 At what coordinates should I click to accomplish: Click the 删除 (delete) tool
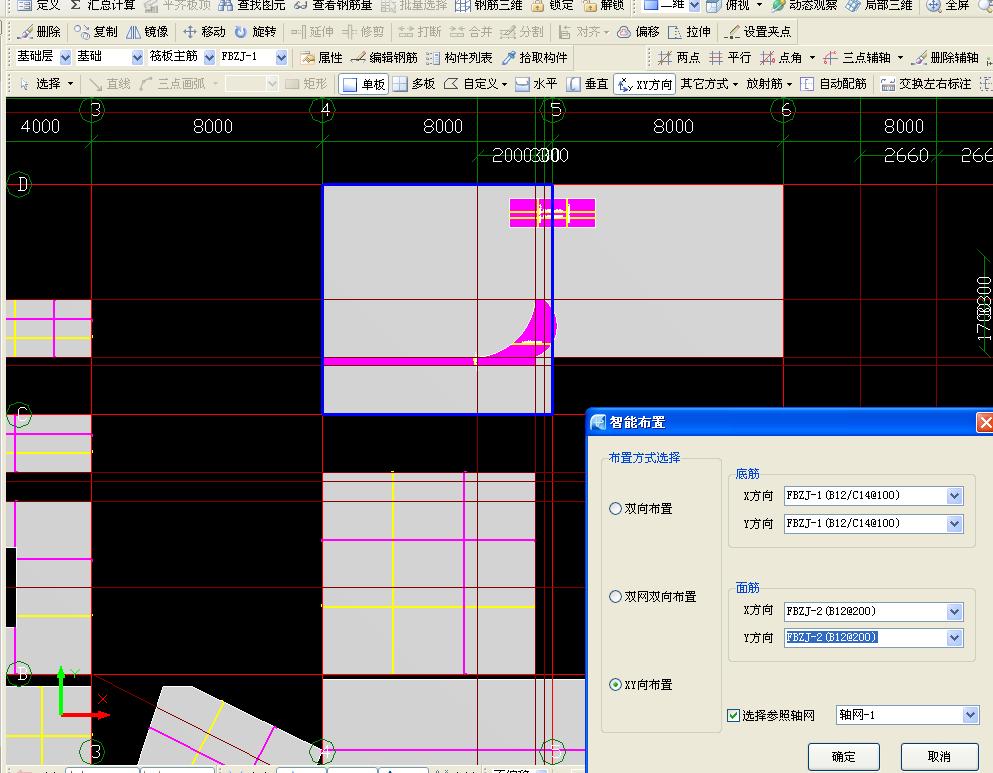point(41,32)
